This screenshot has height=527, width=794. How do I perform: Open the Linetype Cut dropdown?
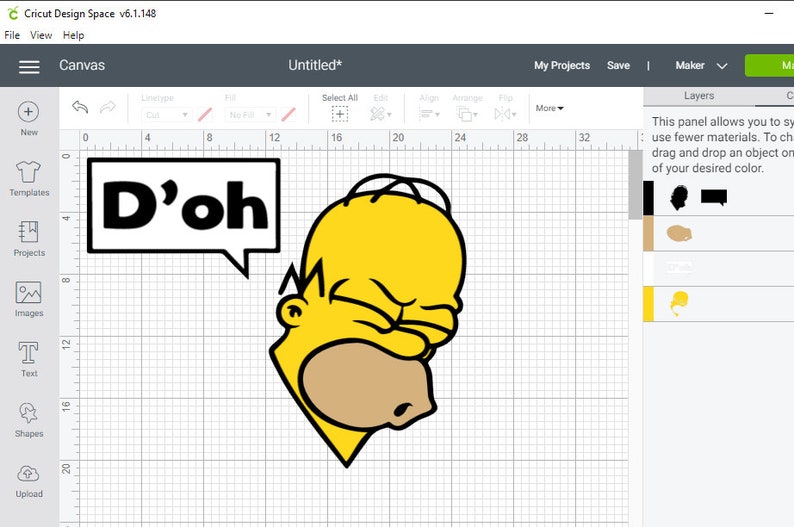click(x=167, y=115)
